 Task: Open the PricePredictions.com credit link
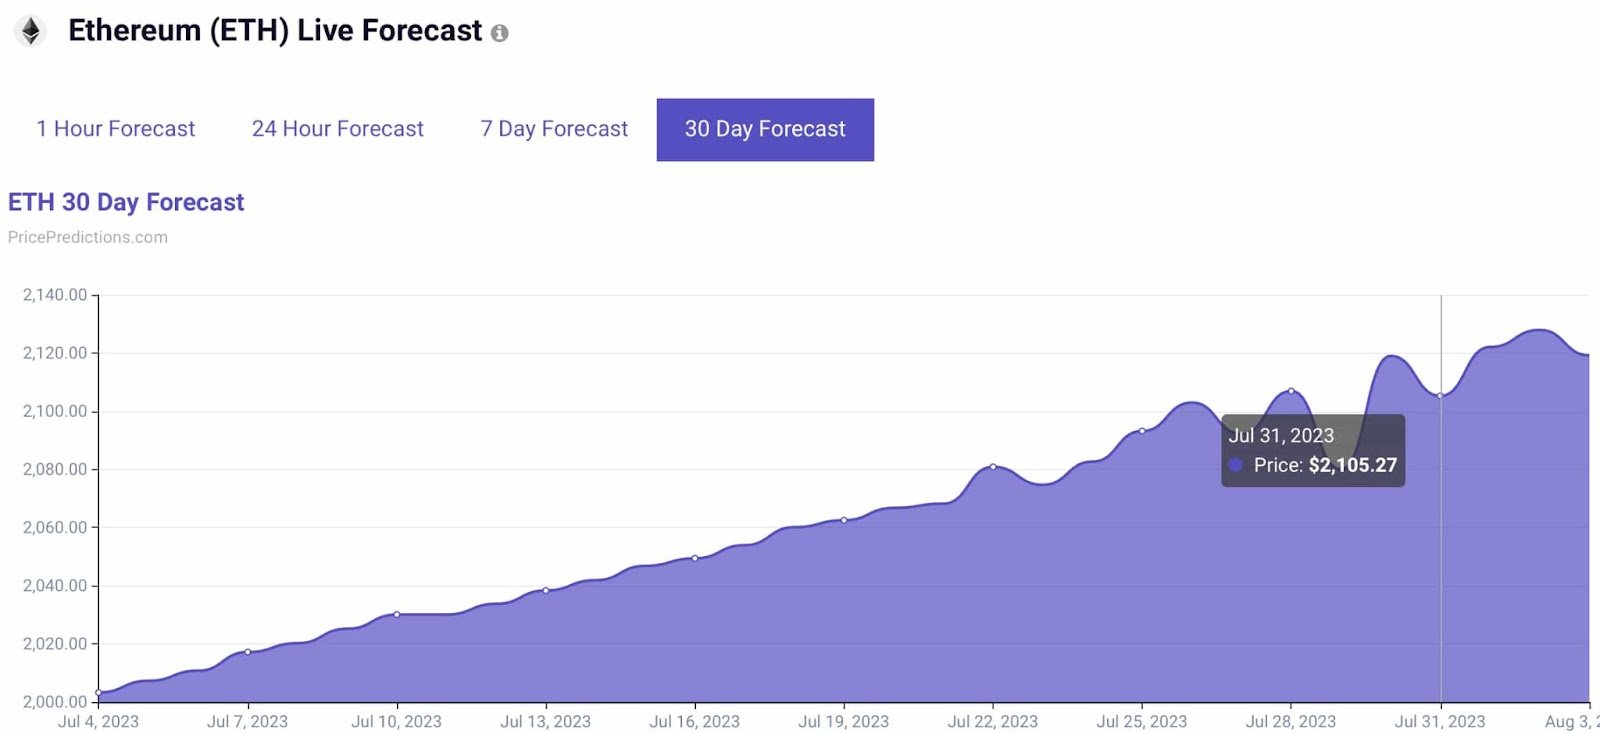88,237
